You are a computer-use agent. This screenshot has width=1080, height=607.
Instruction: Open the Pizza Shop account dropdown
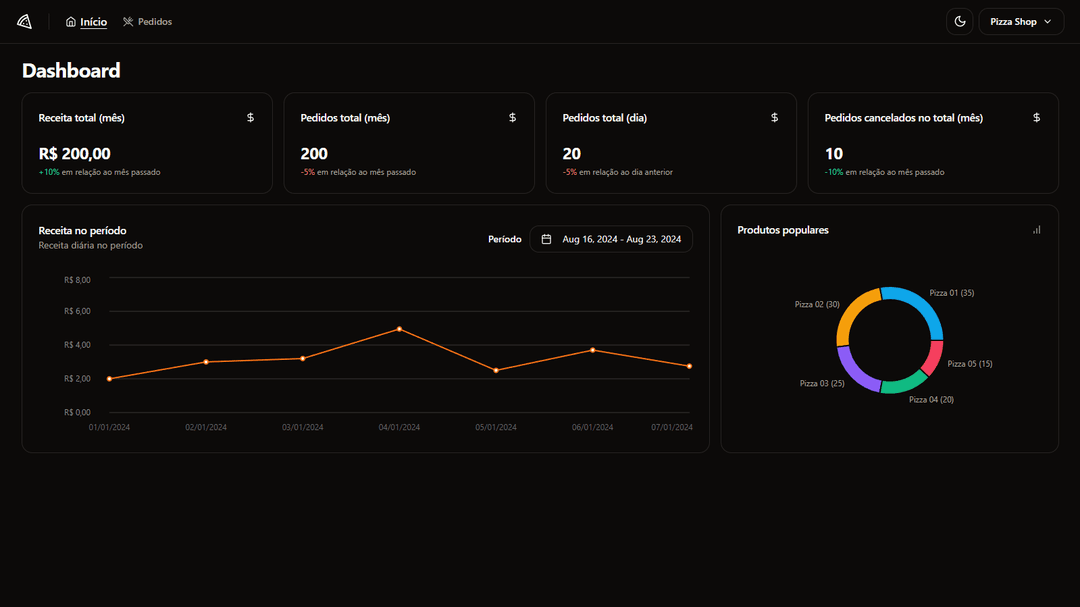pyautogui.click(x=1020, y=22)
